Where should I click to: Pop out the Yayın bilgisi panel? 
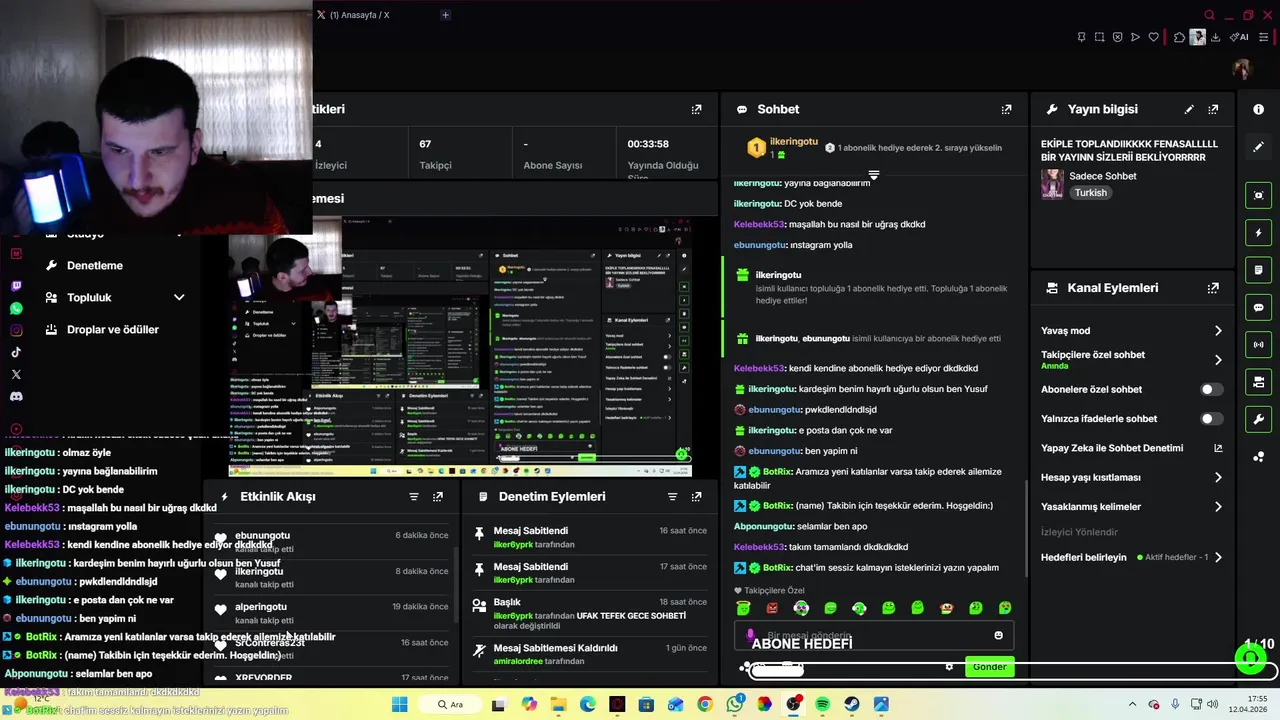coord(1213,109)
